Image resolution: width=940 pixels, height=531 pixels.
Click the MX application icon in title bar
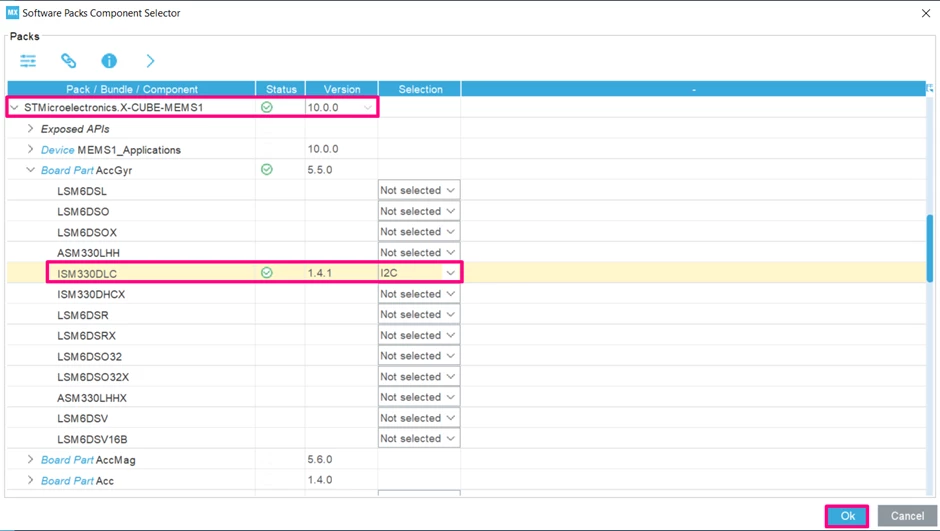[12, 13]
